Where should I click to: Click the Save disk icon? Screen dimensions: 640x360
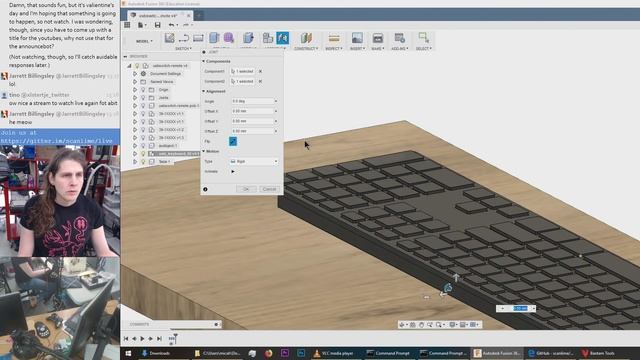(x=158, y=25)
